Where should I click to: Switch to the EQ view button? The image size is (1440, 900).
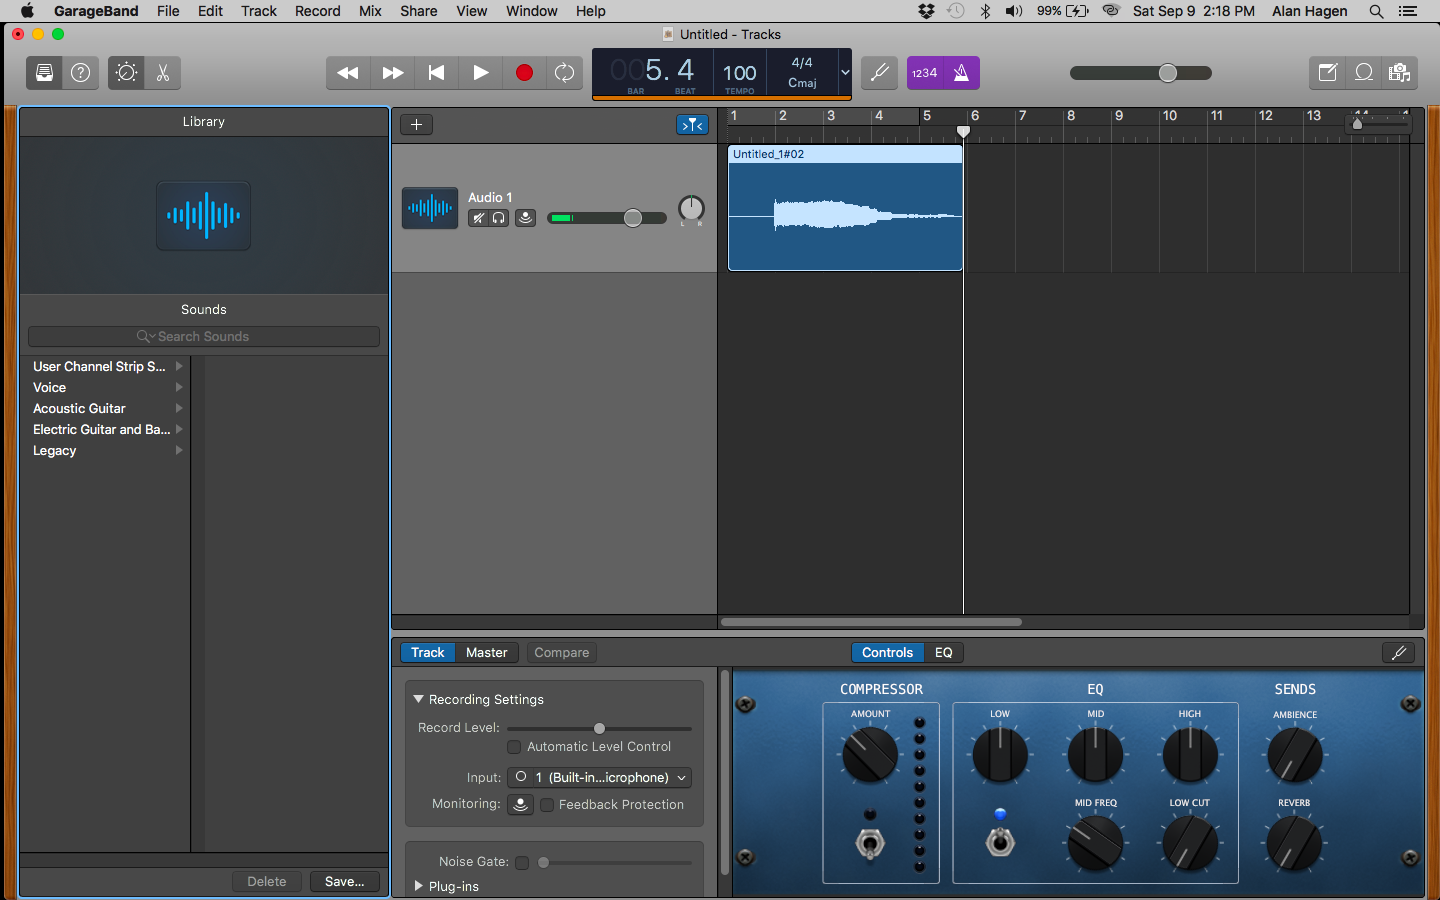tap(943, 652)
